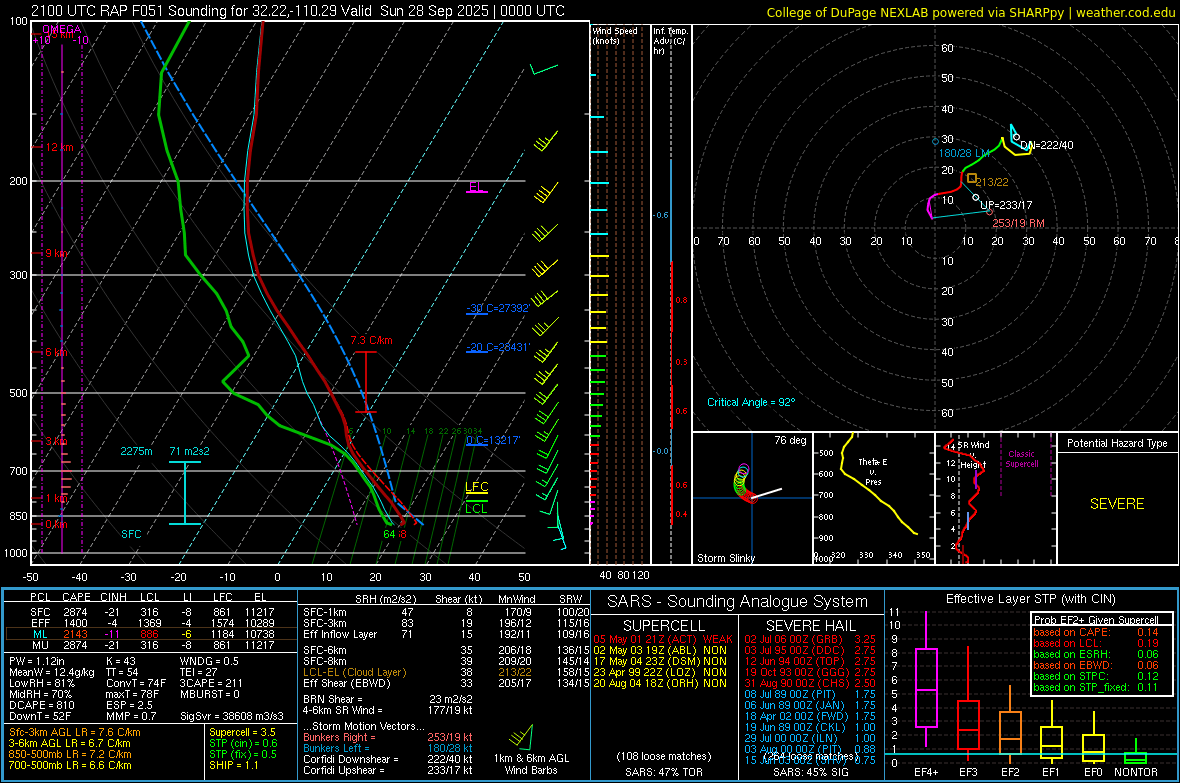Click the orange mean wind square on hodograph
1180x783 pixels.
[972, 178]
